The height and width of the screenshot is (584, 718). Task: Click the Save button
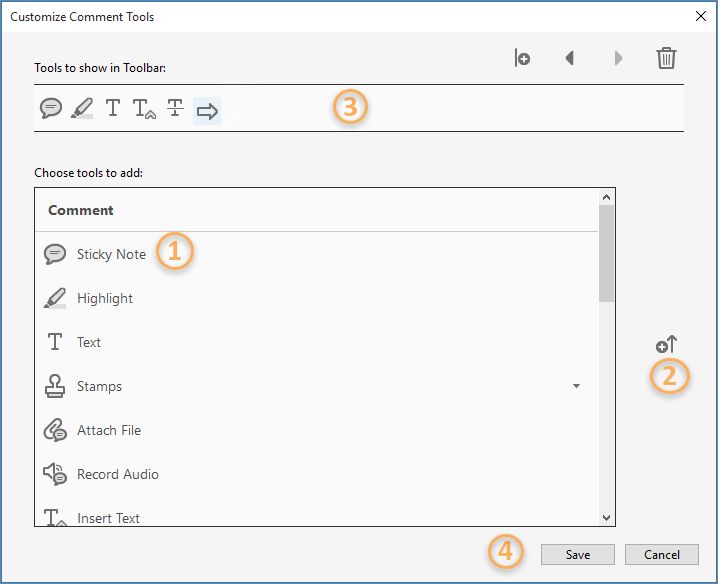coord(577,554)
